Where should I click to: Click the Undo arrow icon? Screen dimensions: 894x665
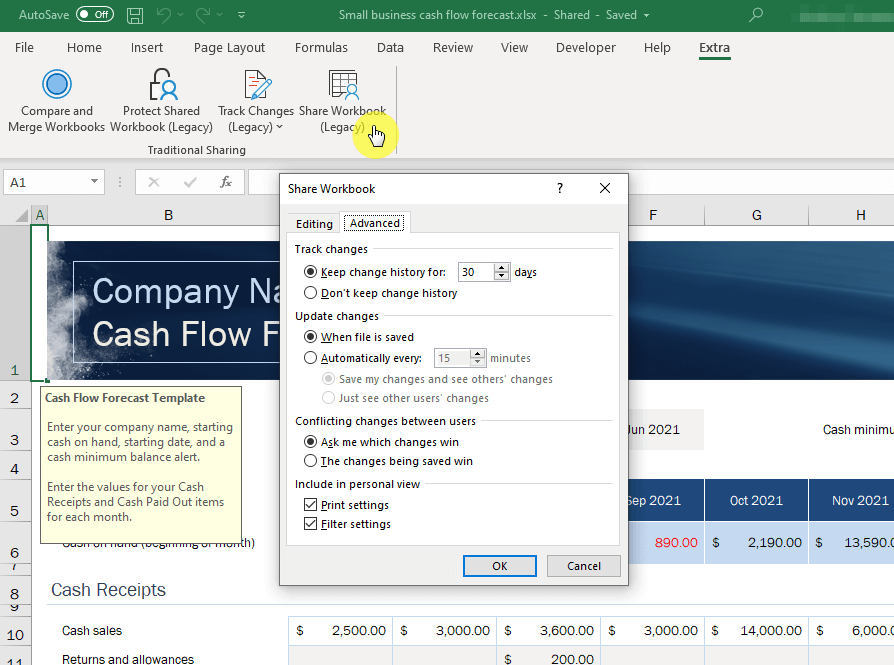click(x=164, y=15)
